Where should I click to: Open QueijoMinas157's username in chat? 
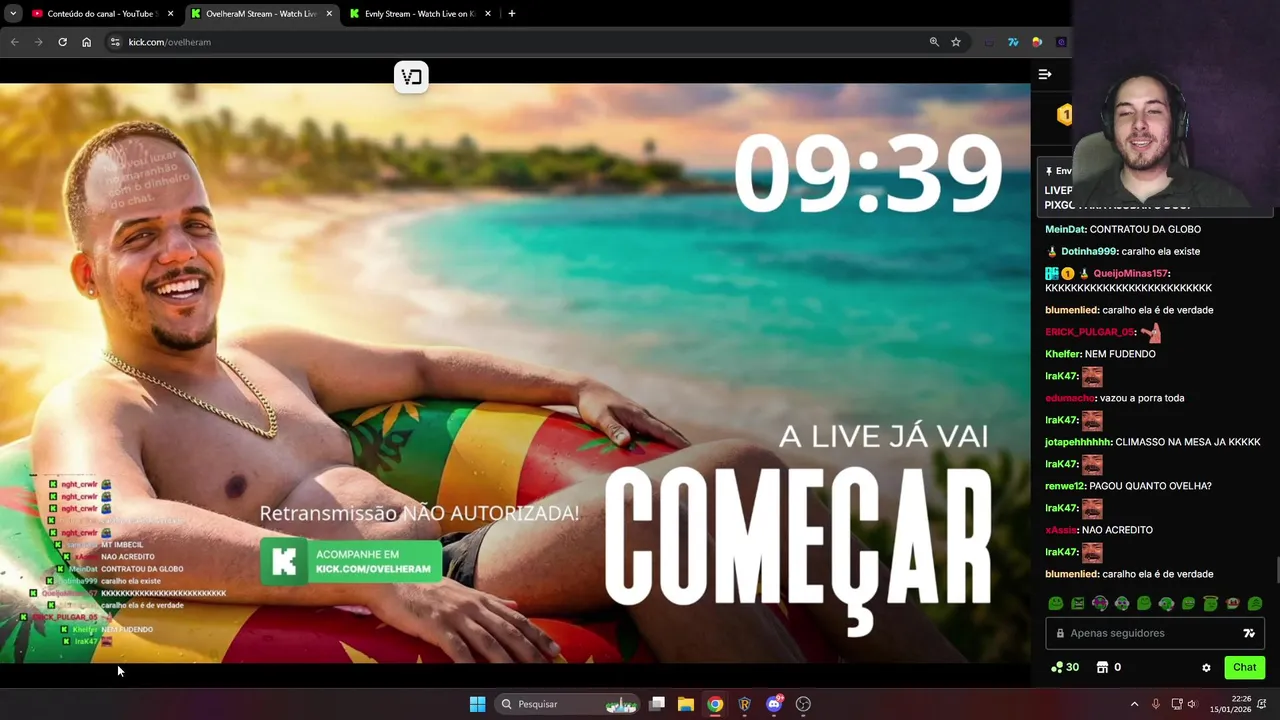(x=1130, y=273)
